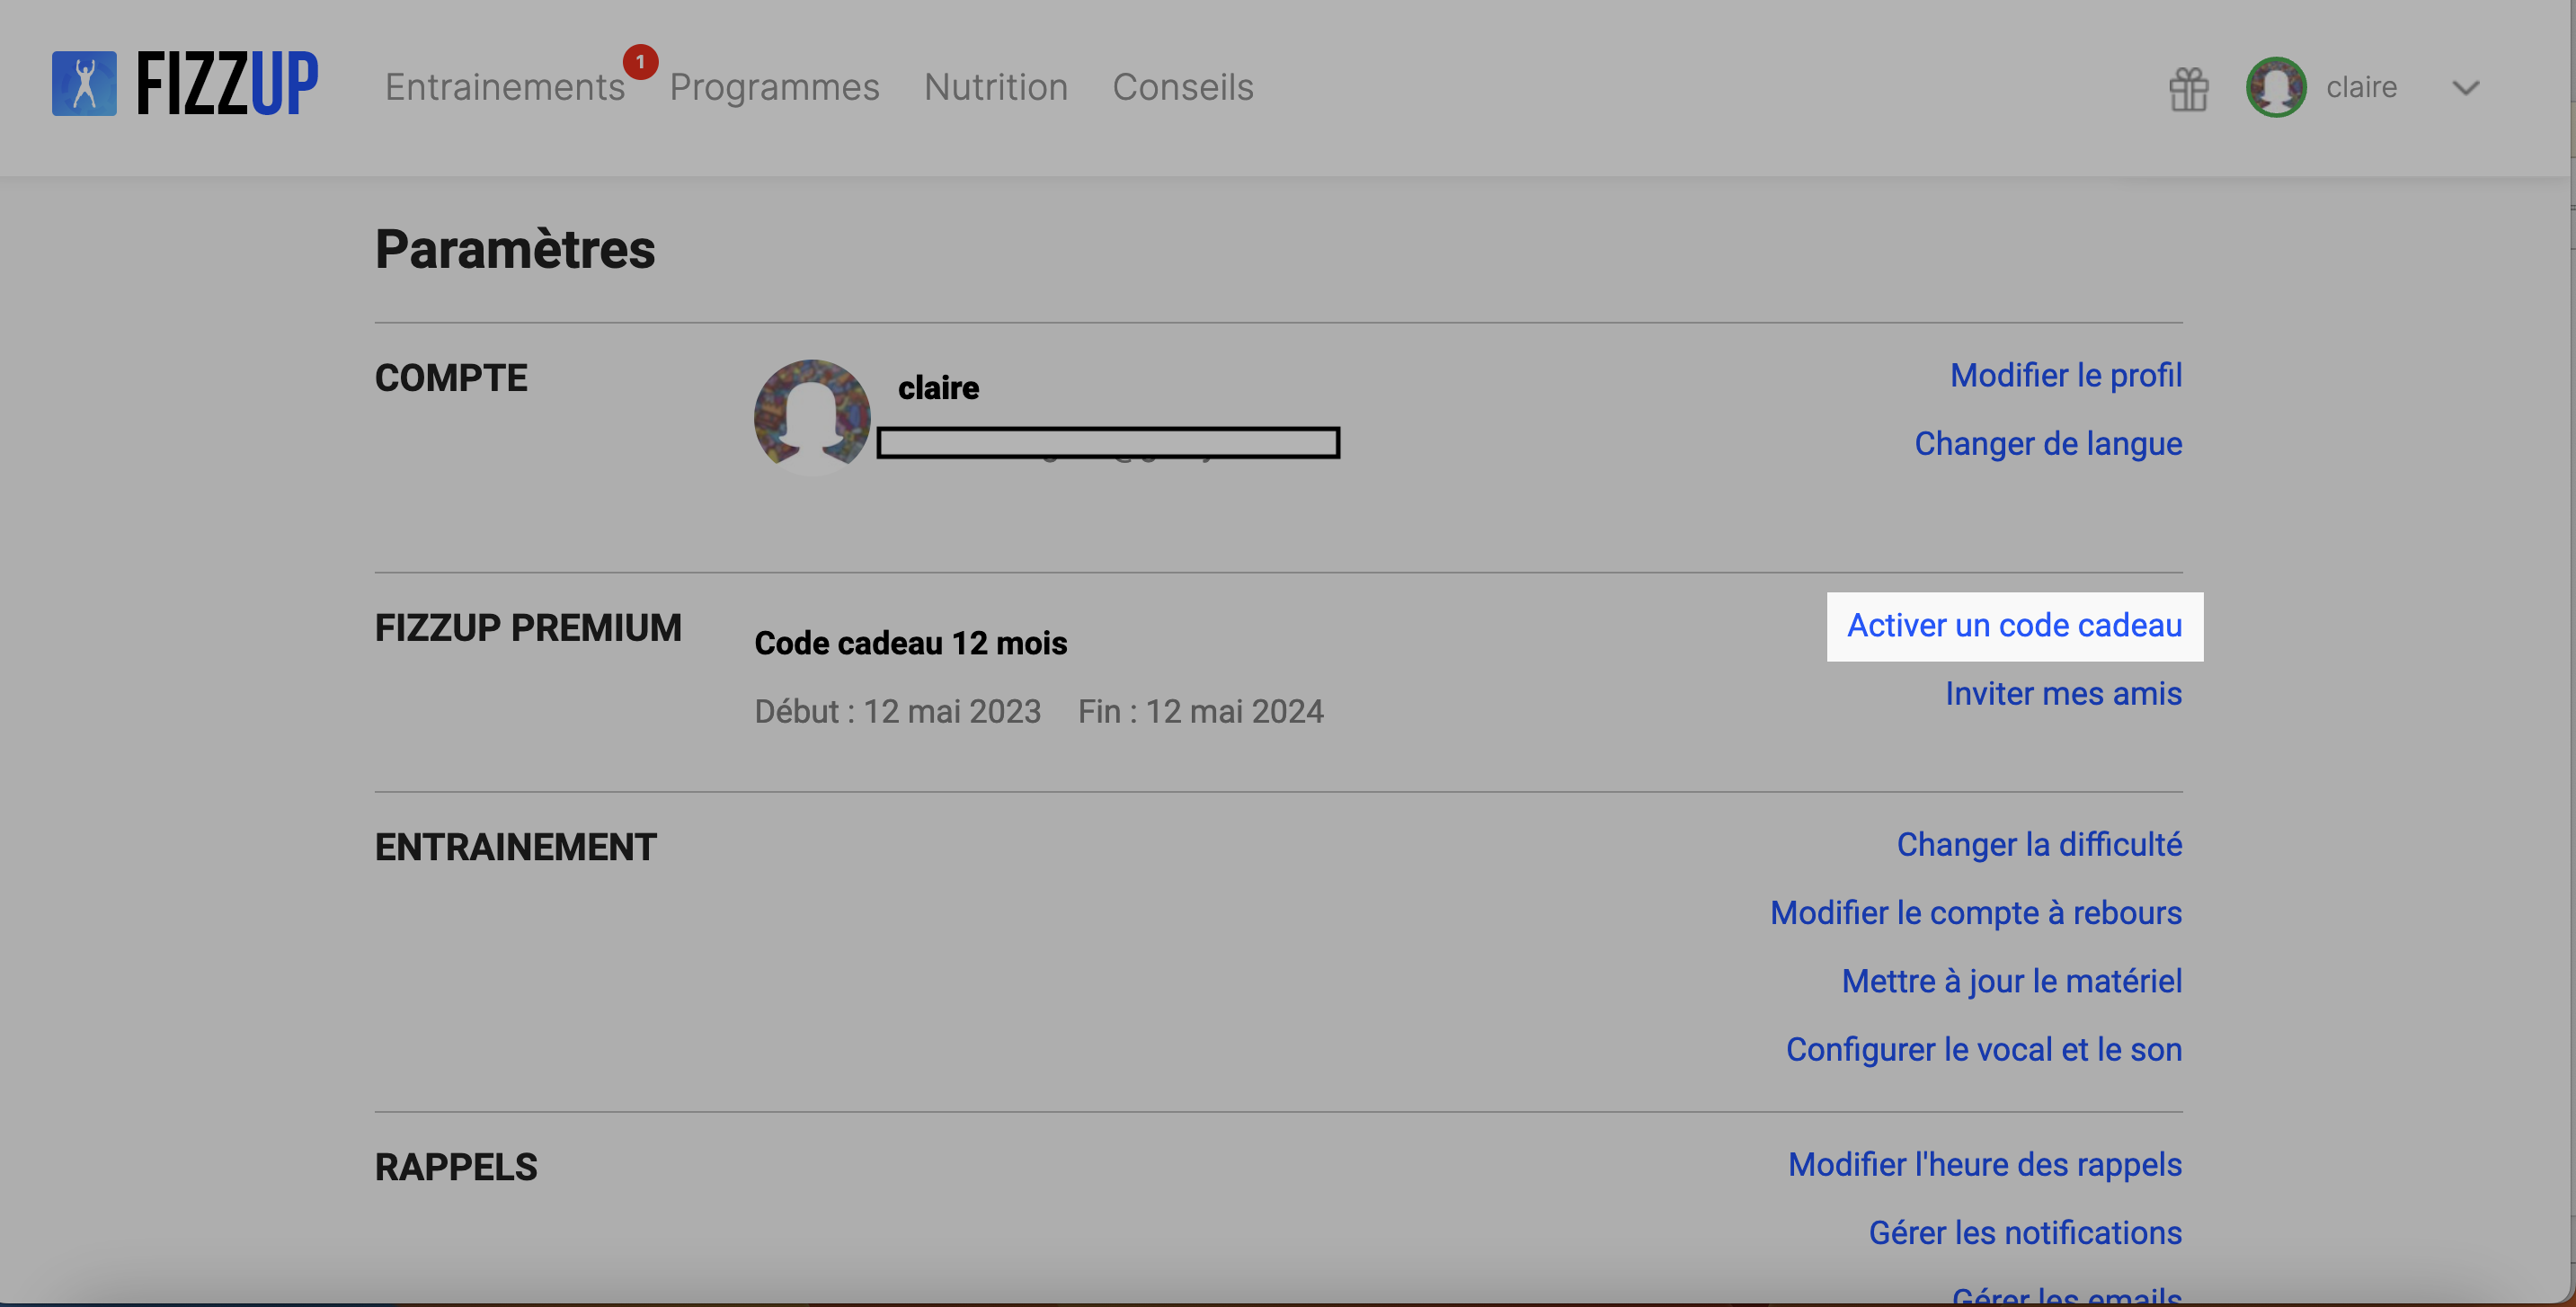Screen dimensions: 2576x1307
Task: Click the red notification badge on Entrainements
Action: coord(640,62)
